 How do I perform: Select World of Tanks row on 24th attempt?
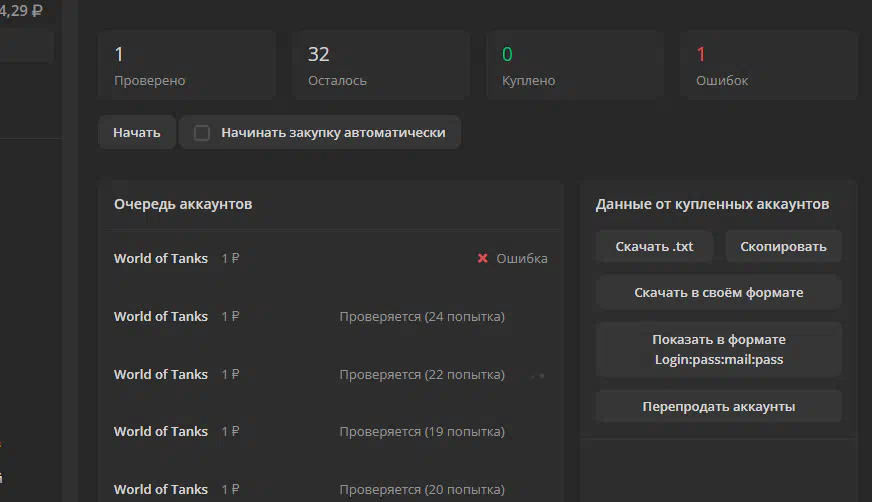point(331,316)
